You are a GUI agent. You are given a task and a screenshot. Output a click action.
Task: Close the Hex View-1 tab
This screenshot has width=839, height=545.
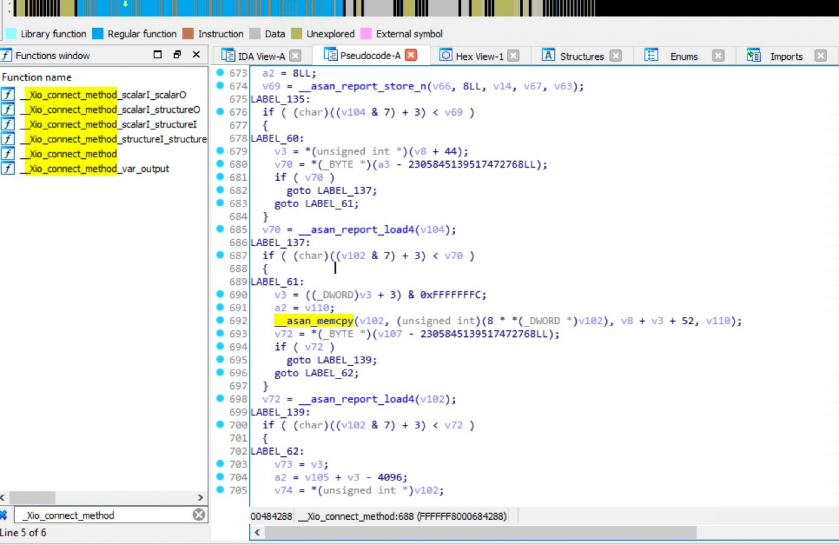click(x=513, y=56)
